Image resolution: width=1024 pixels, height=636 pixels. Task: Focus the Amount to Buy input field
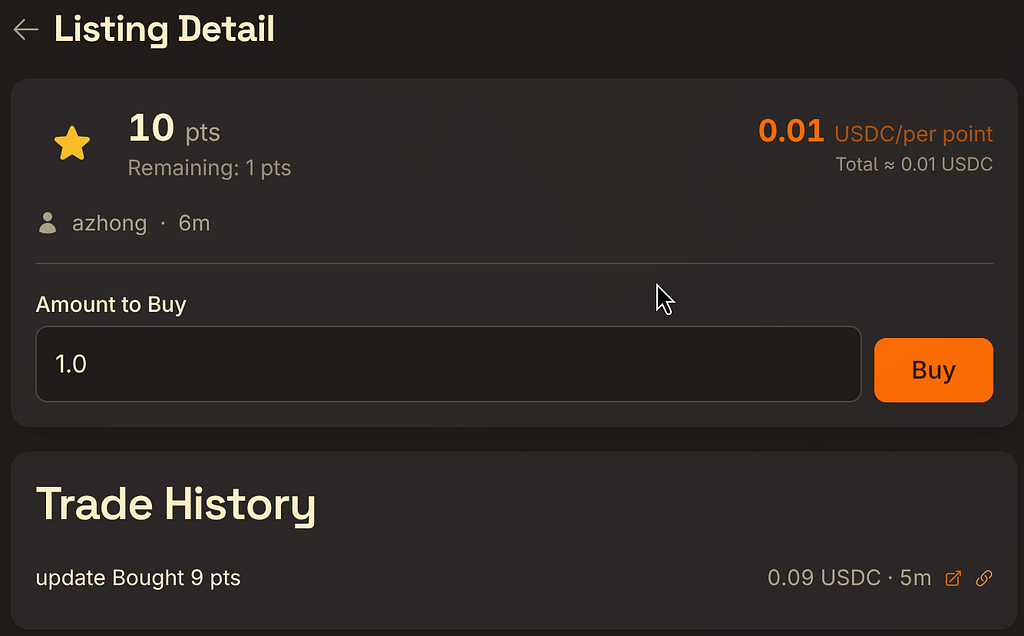click(448, 364)
